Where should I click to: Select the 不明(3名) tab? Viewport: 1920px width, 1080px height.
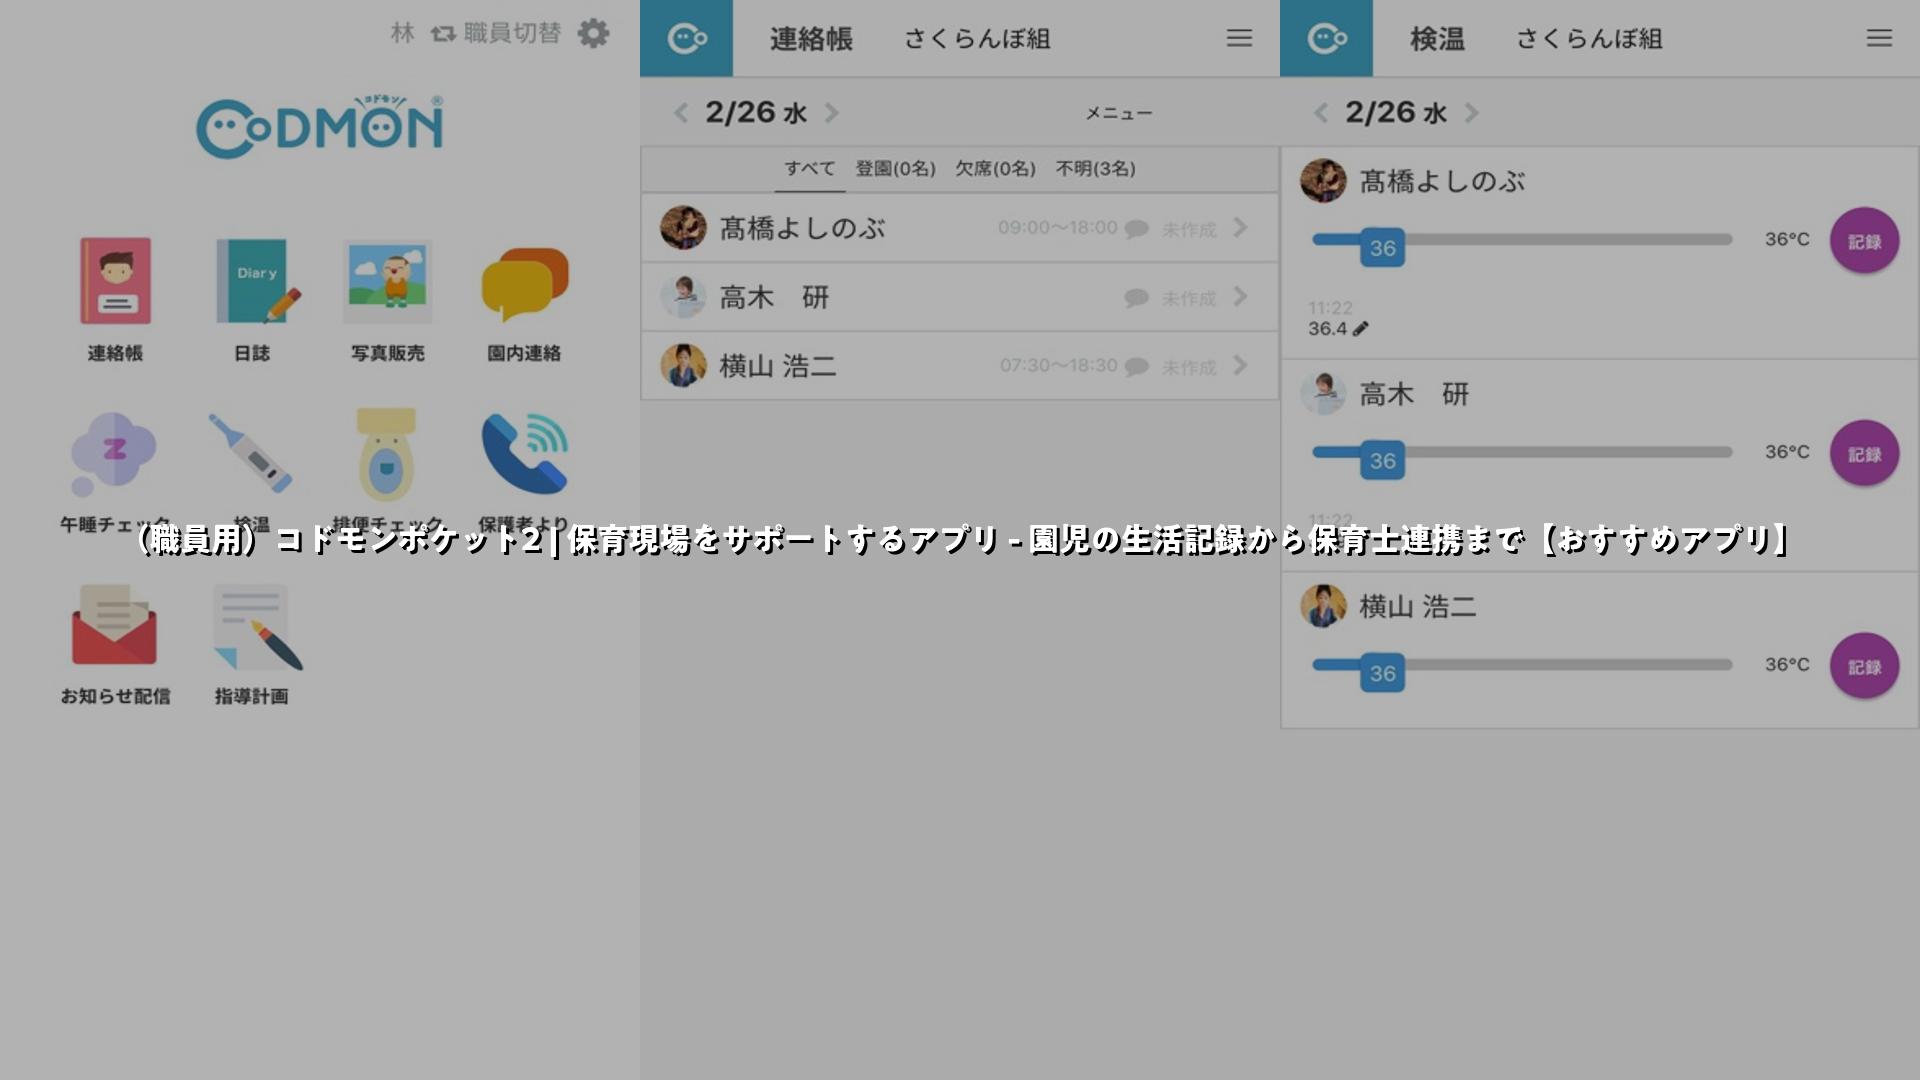pos(1095,169)
